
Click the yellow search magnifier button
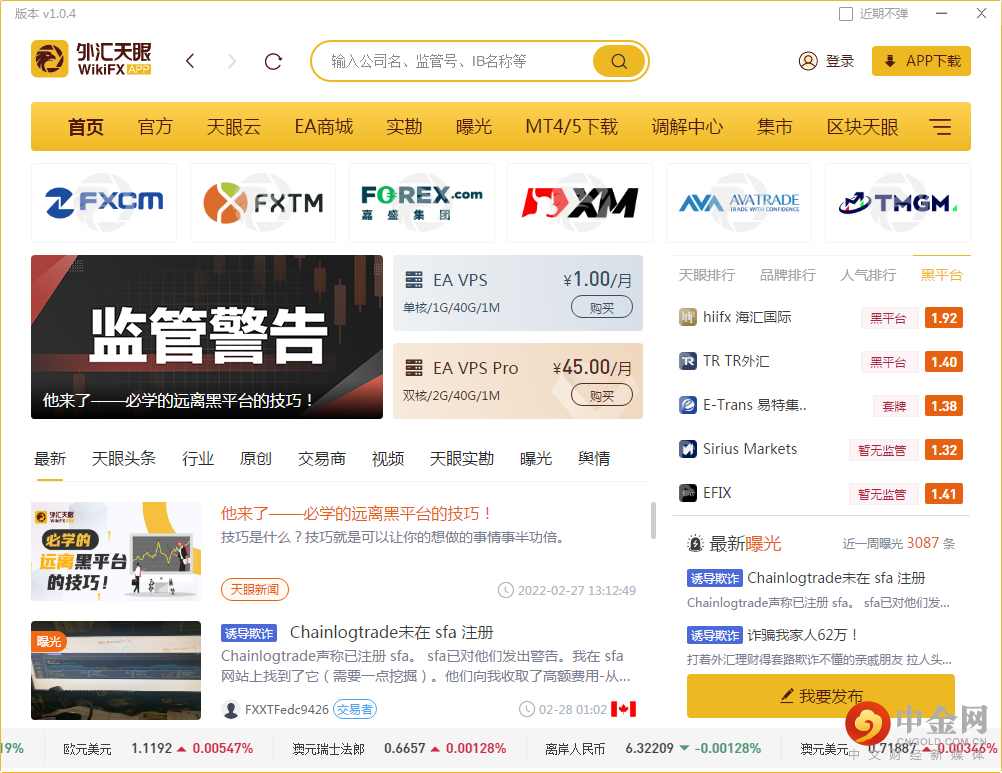(x=619, y=61)
